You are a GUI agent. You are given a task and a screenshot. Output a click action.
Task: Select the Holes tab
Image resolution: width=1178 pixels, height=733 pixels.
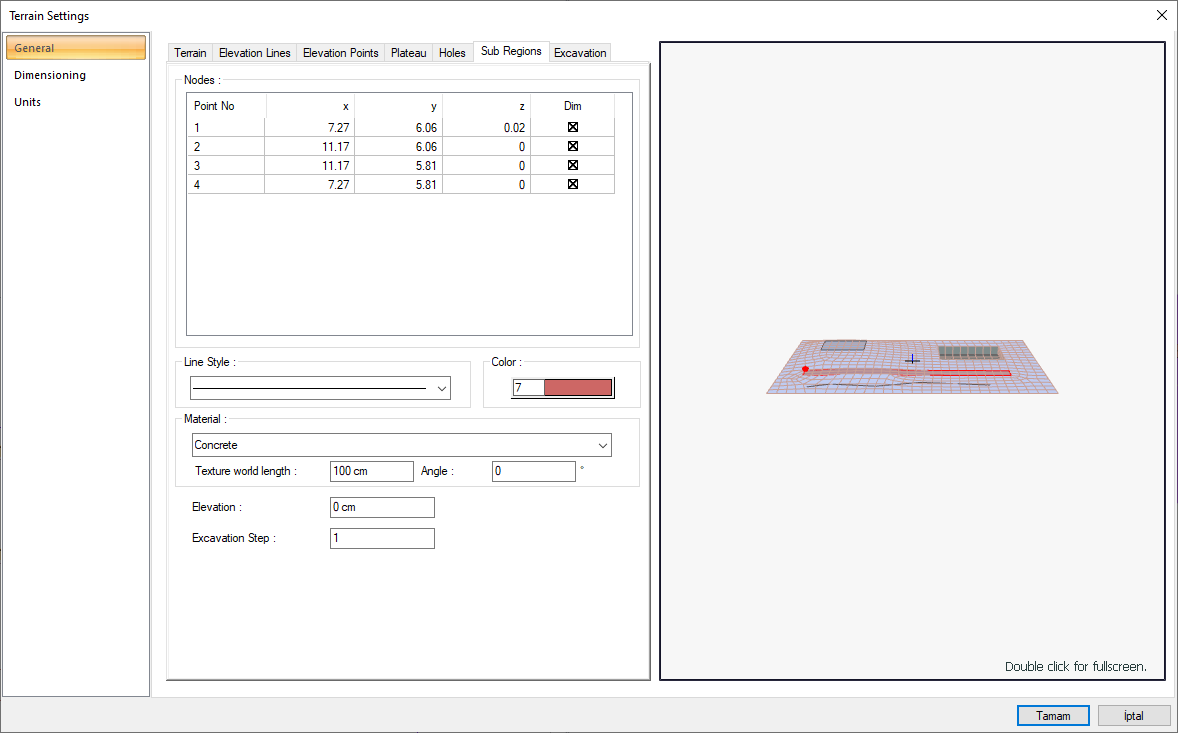click(452, 53)
